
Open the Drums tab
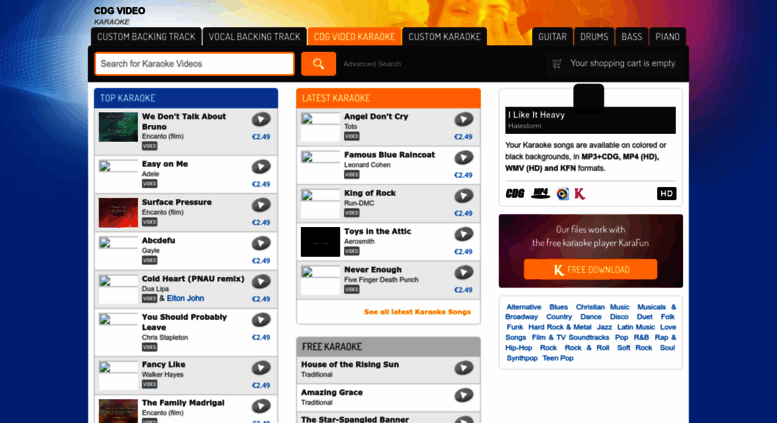(594, 37)
